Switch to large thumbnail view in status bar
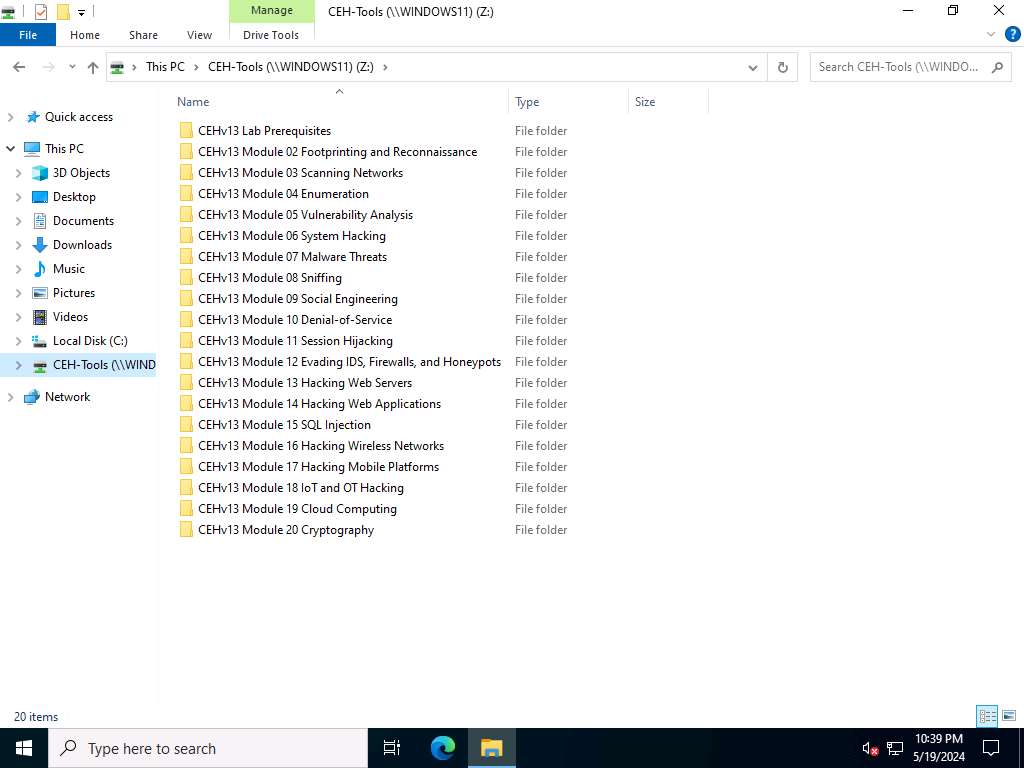The height and width of the screenshot is (768, 1024). [1008, 715]
